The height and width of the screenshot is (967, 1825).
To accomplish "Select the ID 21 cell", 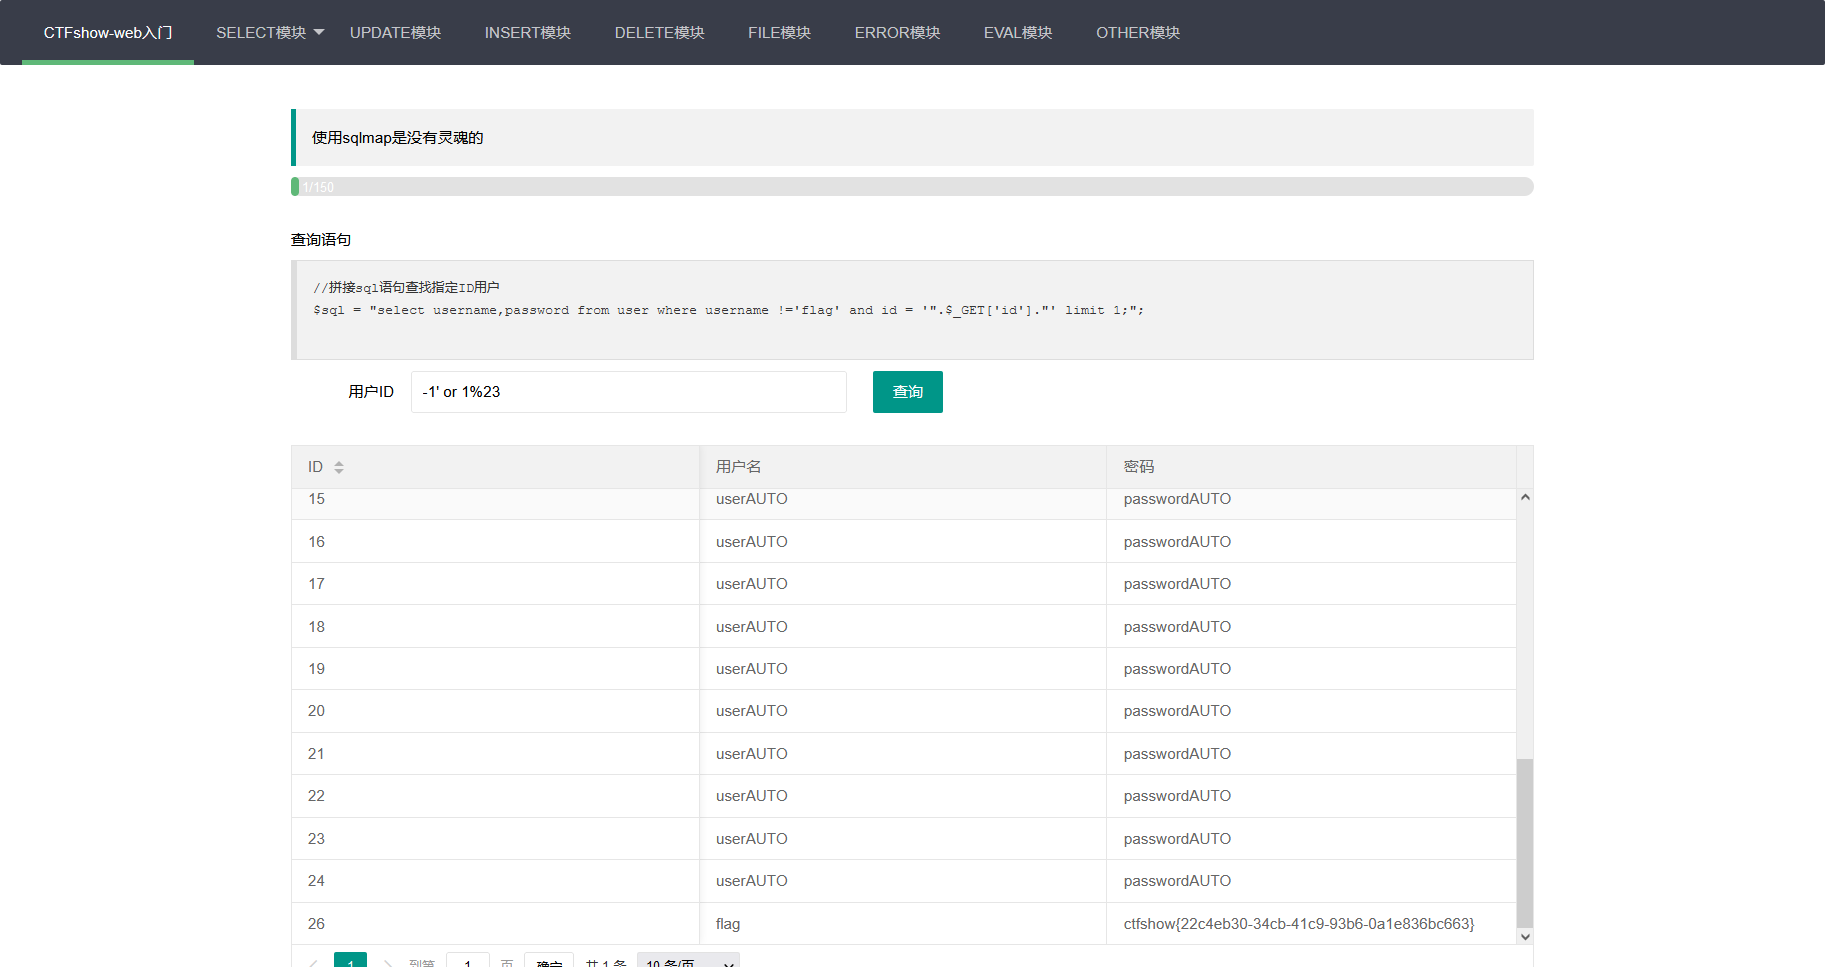I will [495, 754].
